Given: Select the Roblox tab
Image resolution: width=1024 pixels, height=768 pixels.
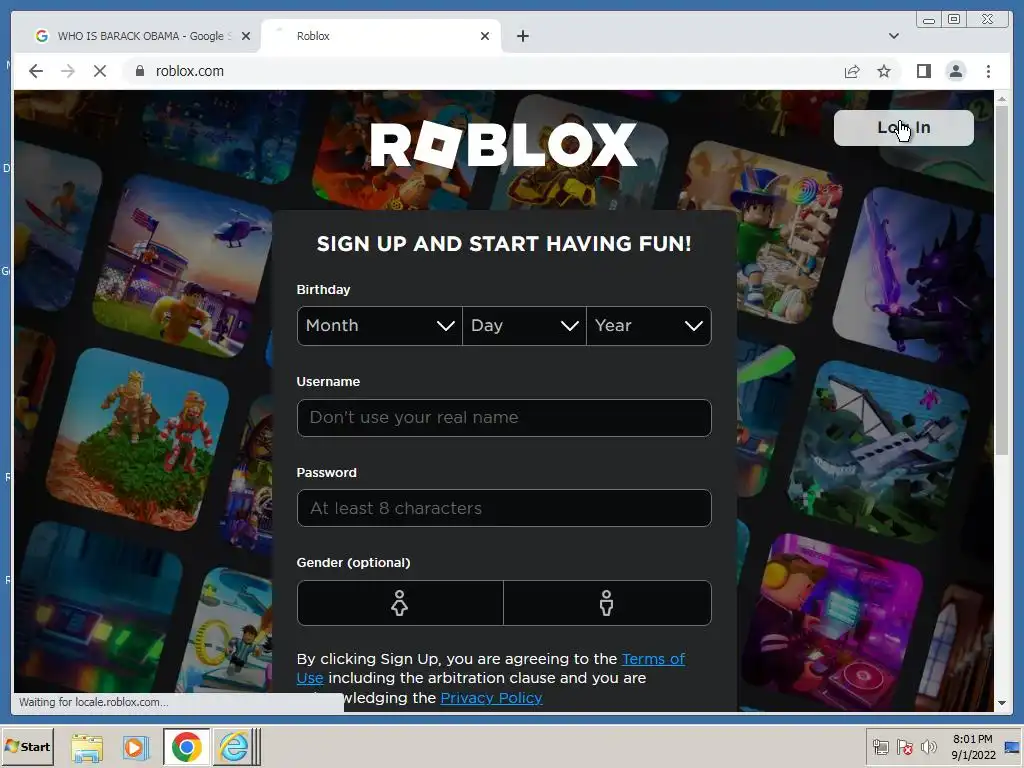Looking at the screenshot, I should (381, 36).
